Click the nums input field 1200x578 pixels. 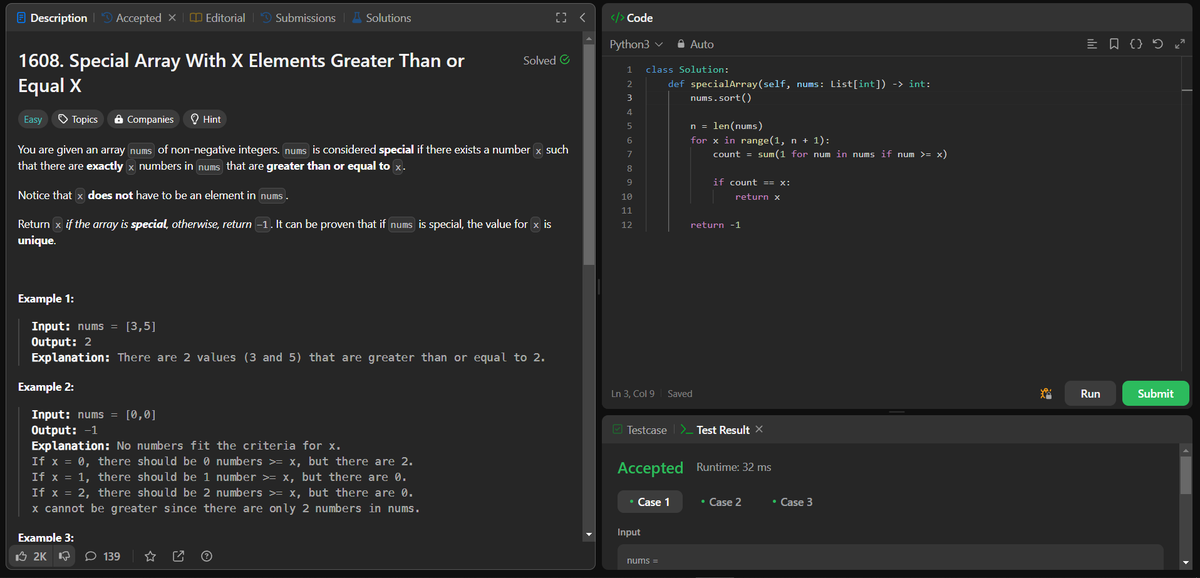click(890, 558)
